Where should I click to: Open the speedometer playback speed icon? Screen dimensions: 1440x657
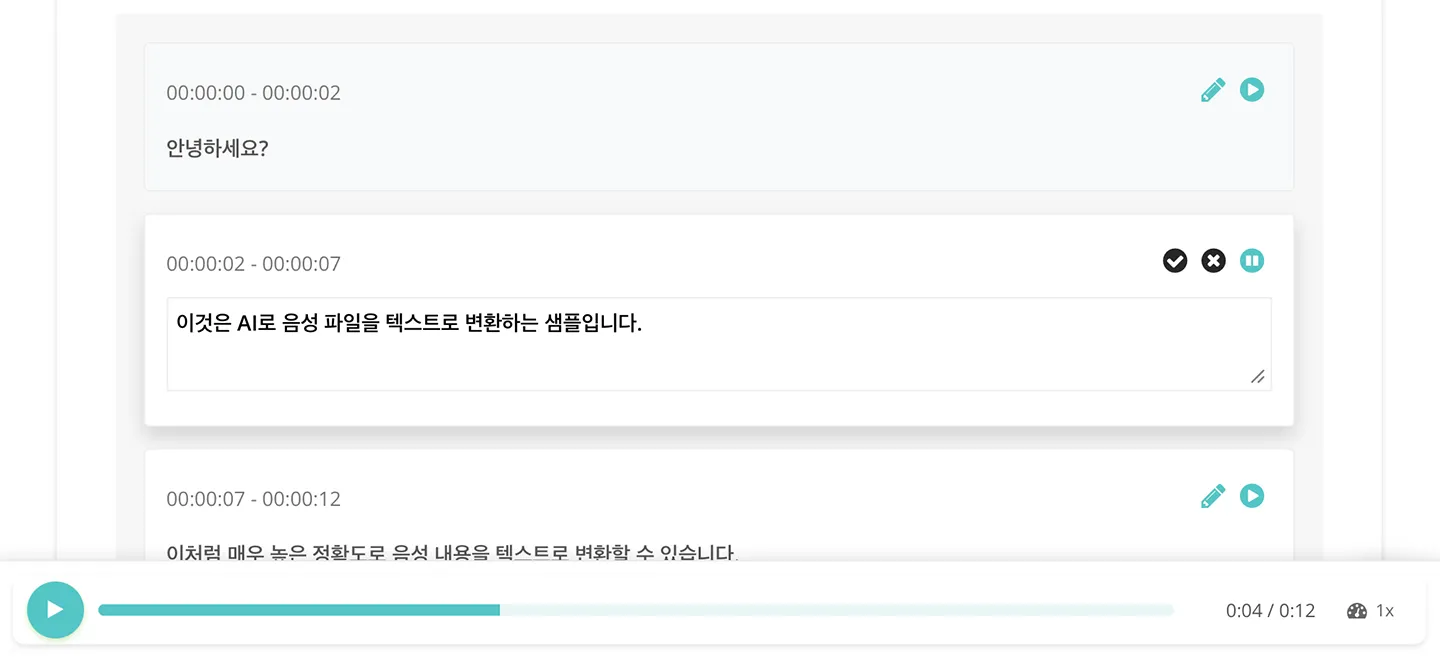(1357, 611)
